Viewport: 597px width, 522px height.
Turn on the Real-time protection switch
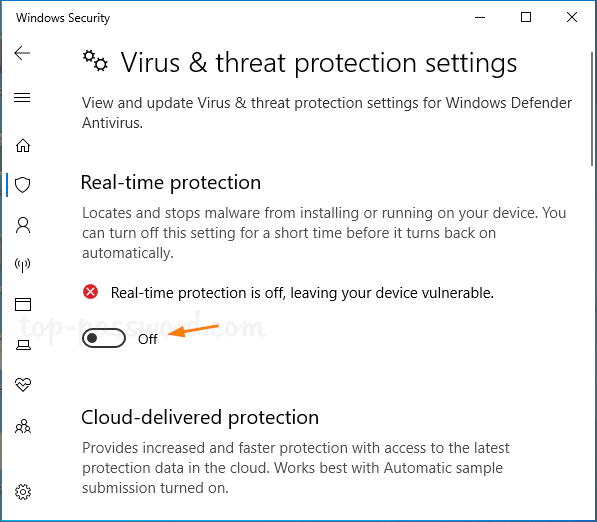[x=104, y=338]
